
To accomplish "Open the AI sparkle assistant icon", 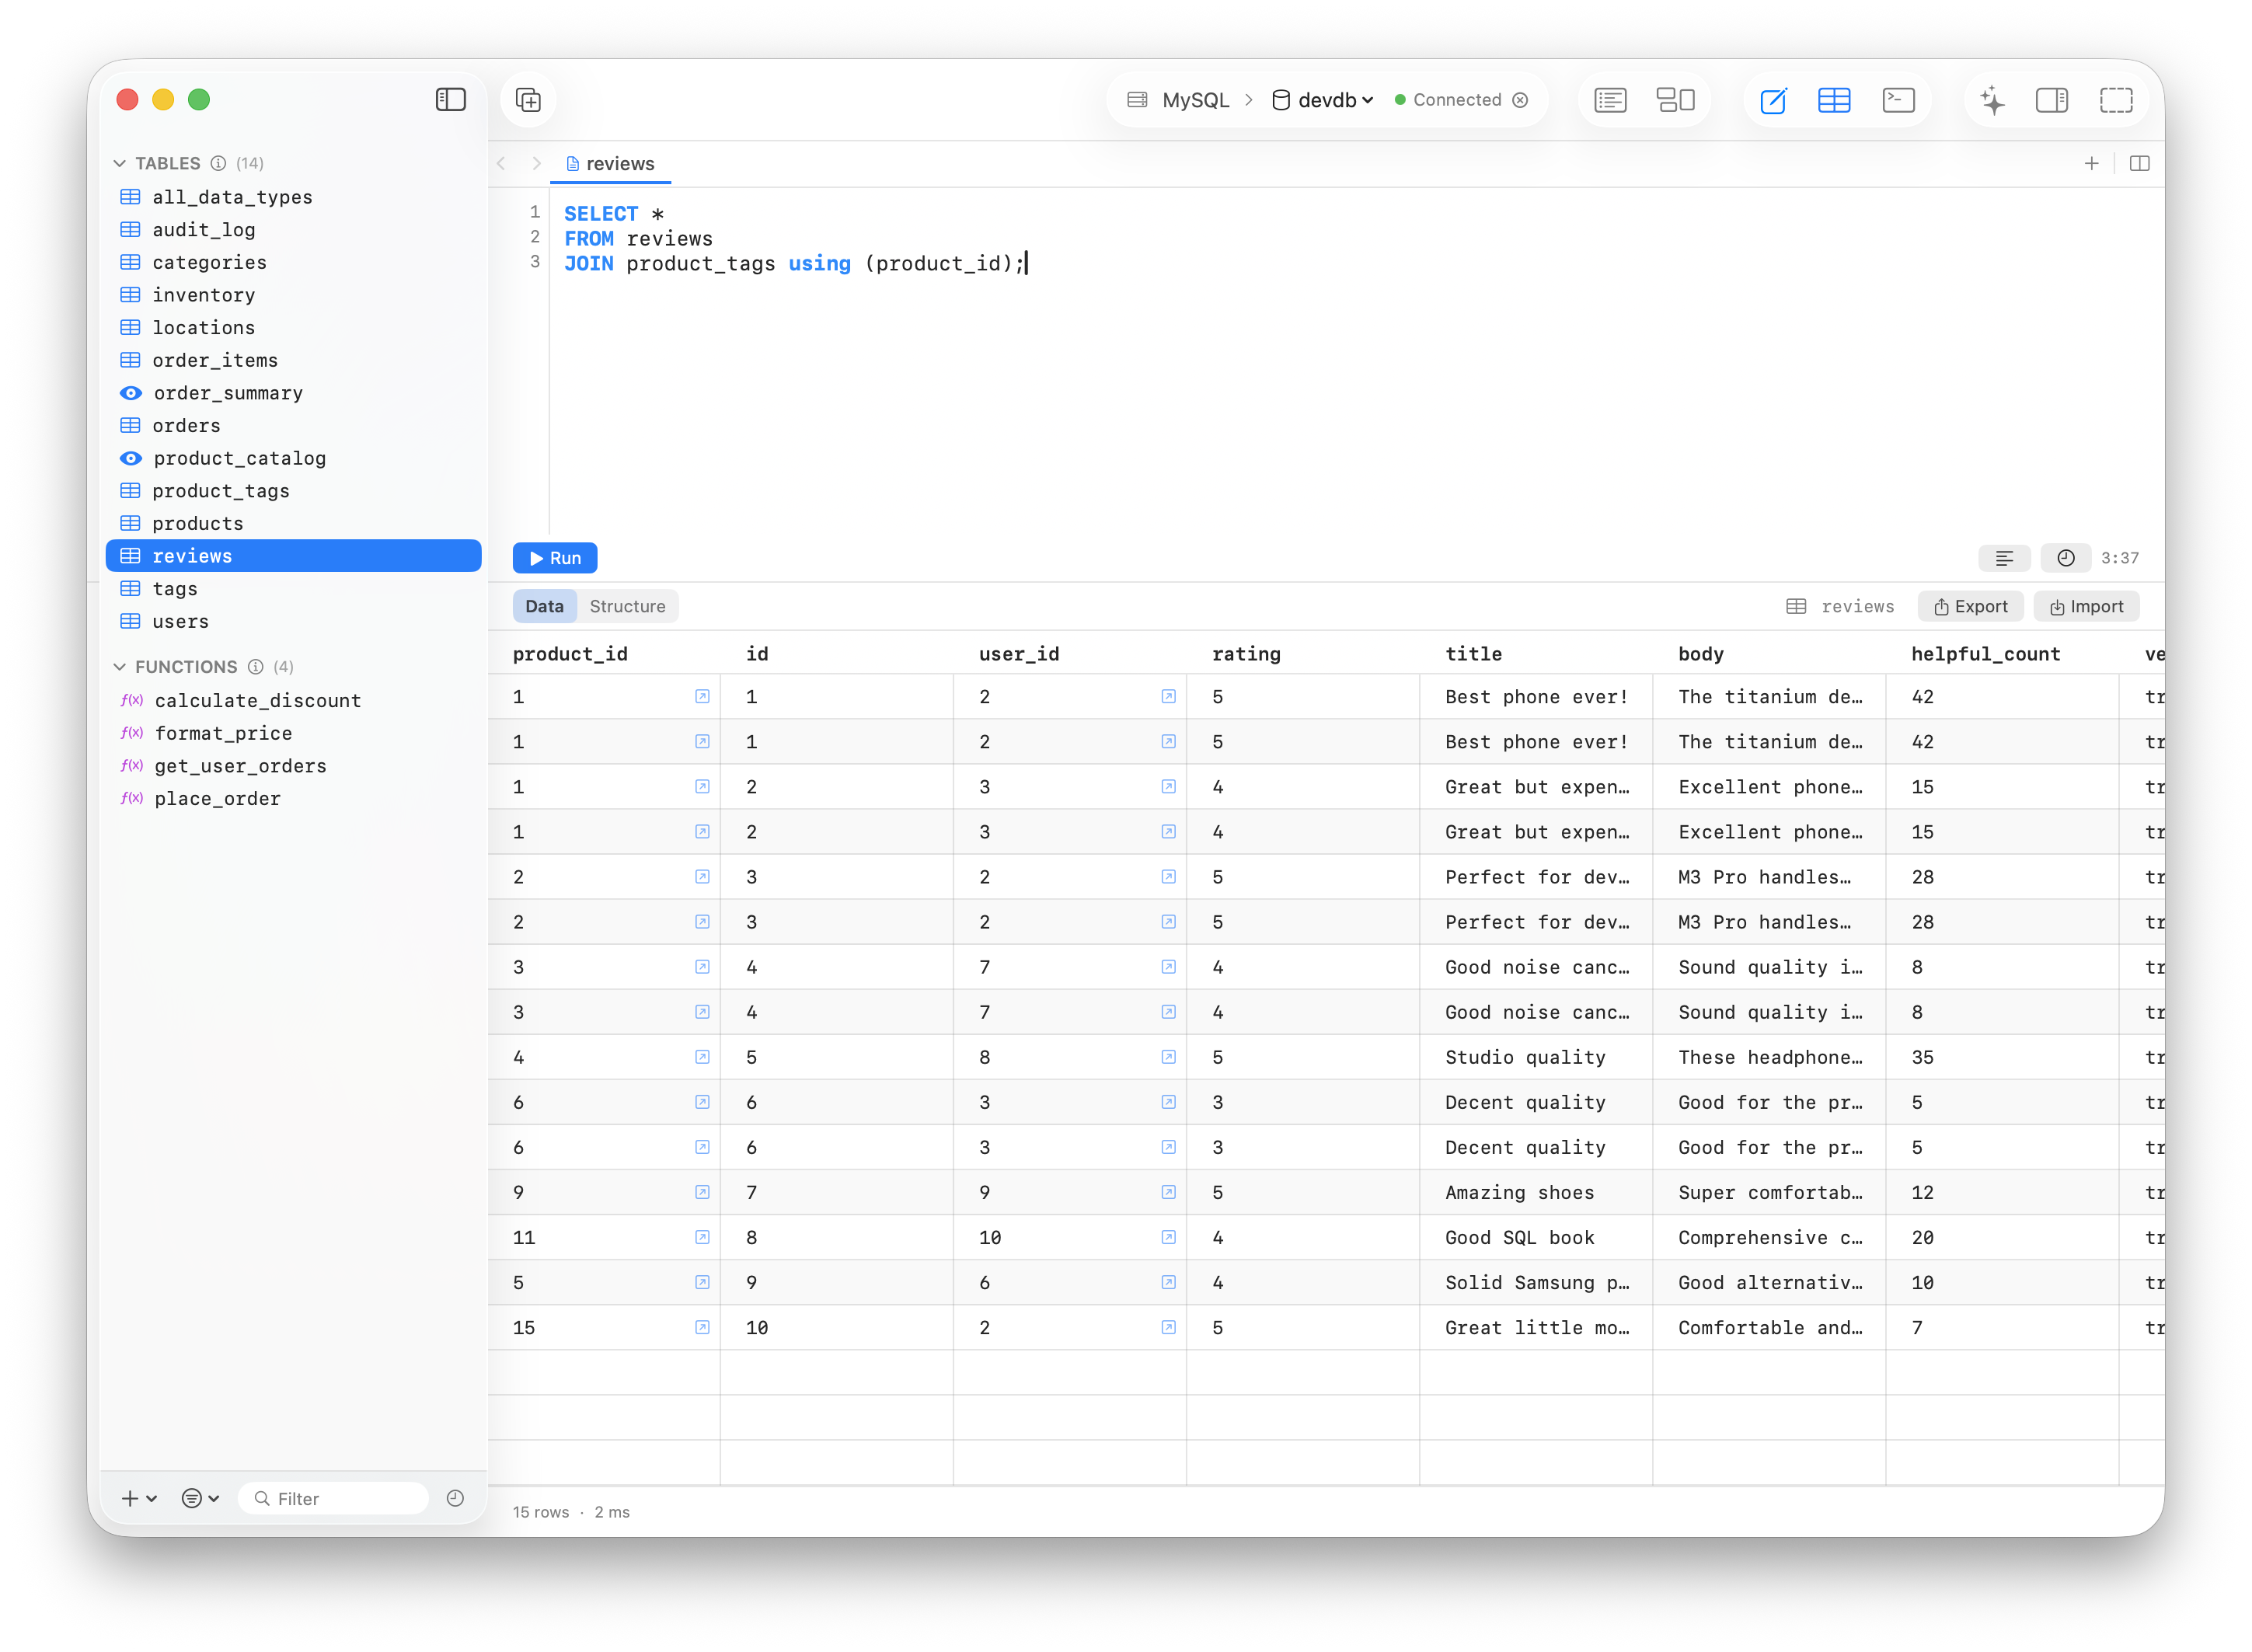I will [x=1991, y=100].
